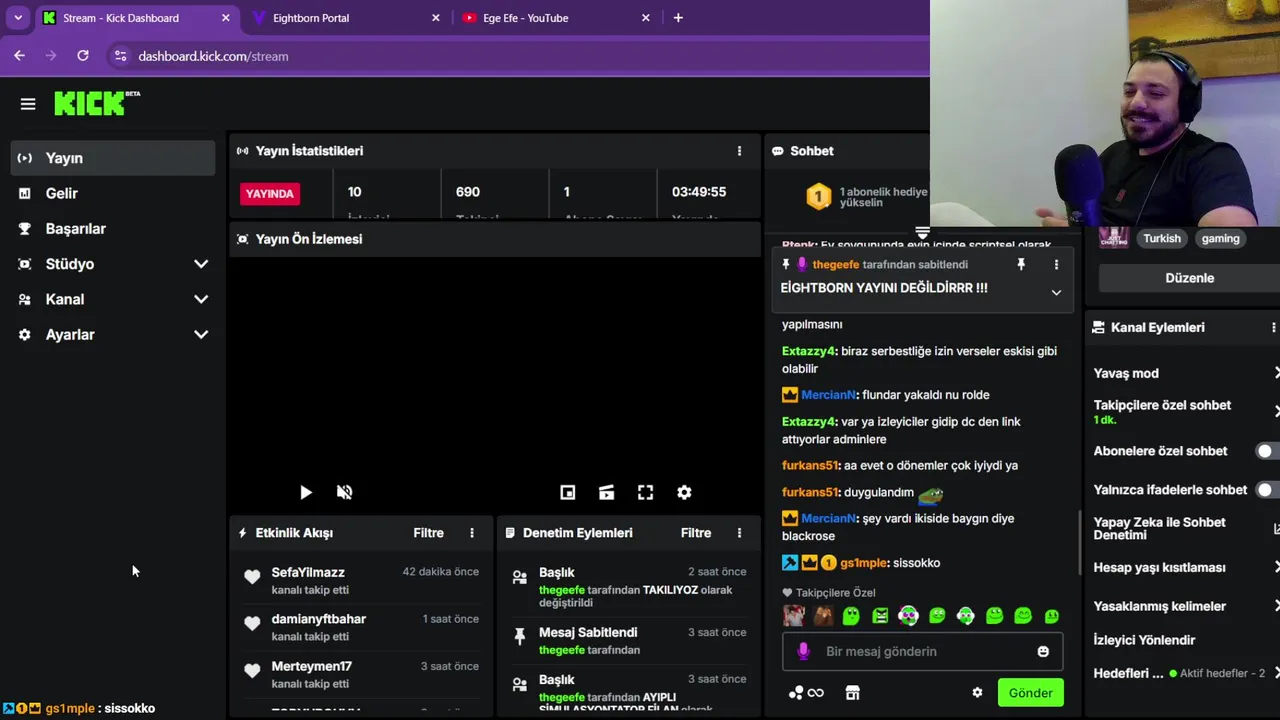Click the purple microphone icon in chat input
This screenshot has width=1280, height=720.
click(x=803, y=651)
